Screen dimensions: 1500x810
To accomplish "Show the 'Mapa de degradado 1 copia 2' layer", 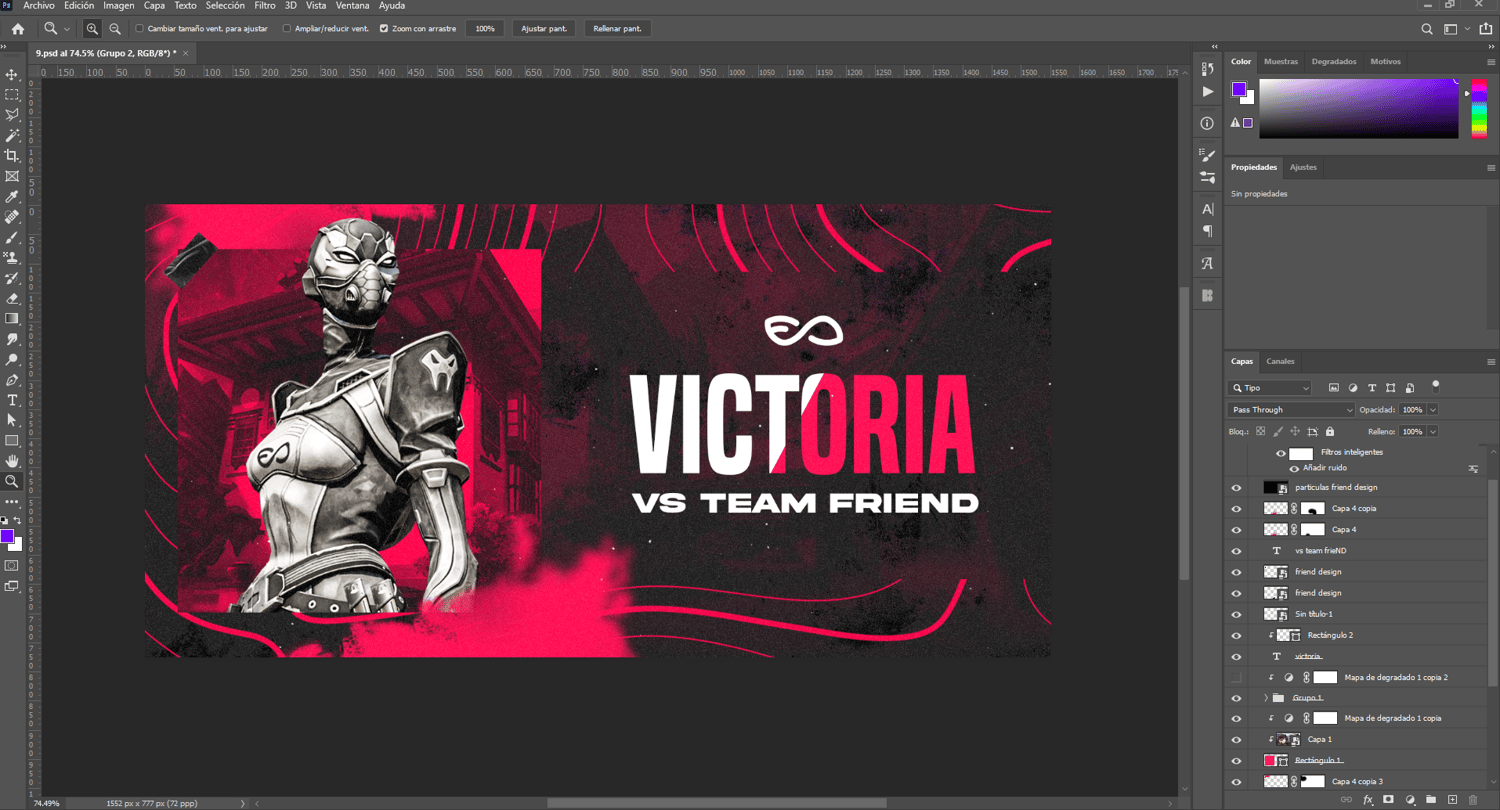I will (1236, 678).
